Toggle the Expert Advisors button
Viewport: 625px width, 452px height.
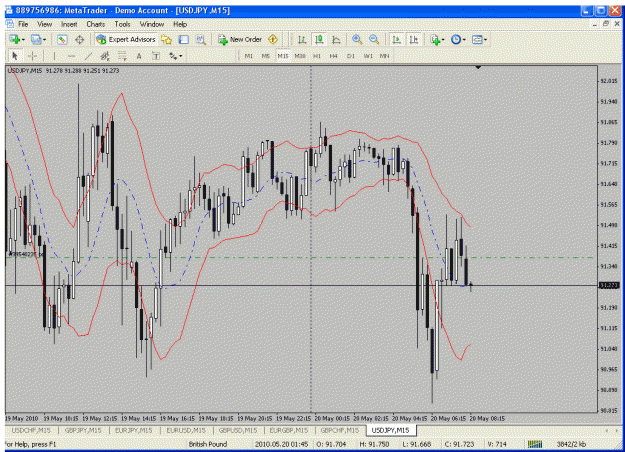126,39
